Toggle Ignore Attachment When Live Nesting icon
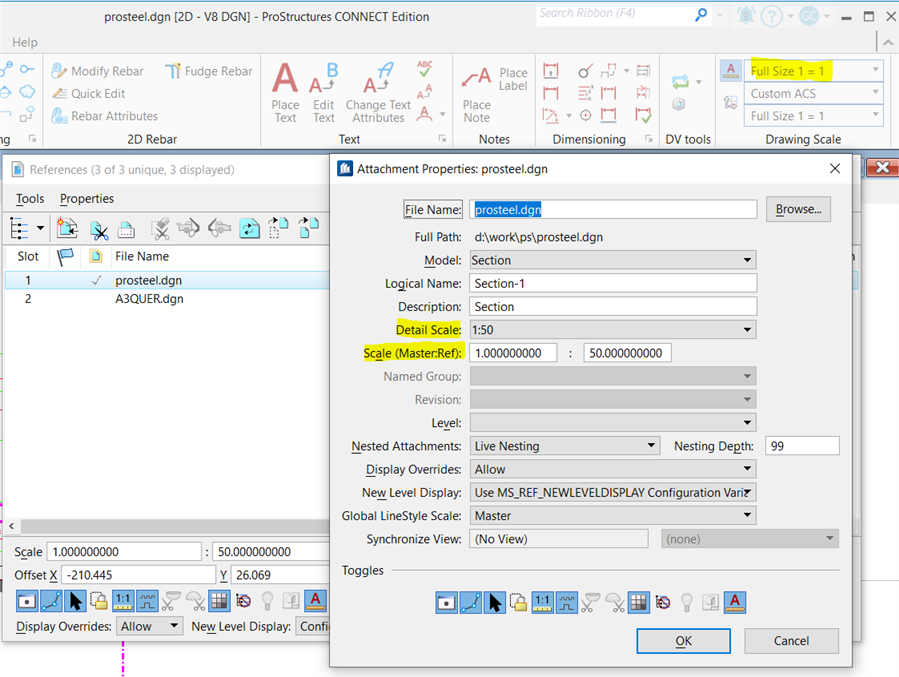This screenshot has width=899, height=677. pos(663,602)
